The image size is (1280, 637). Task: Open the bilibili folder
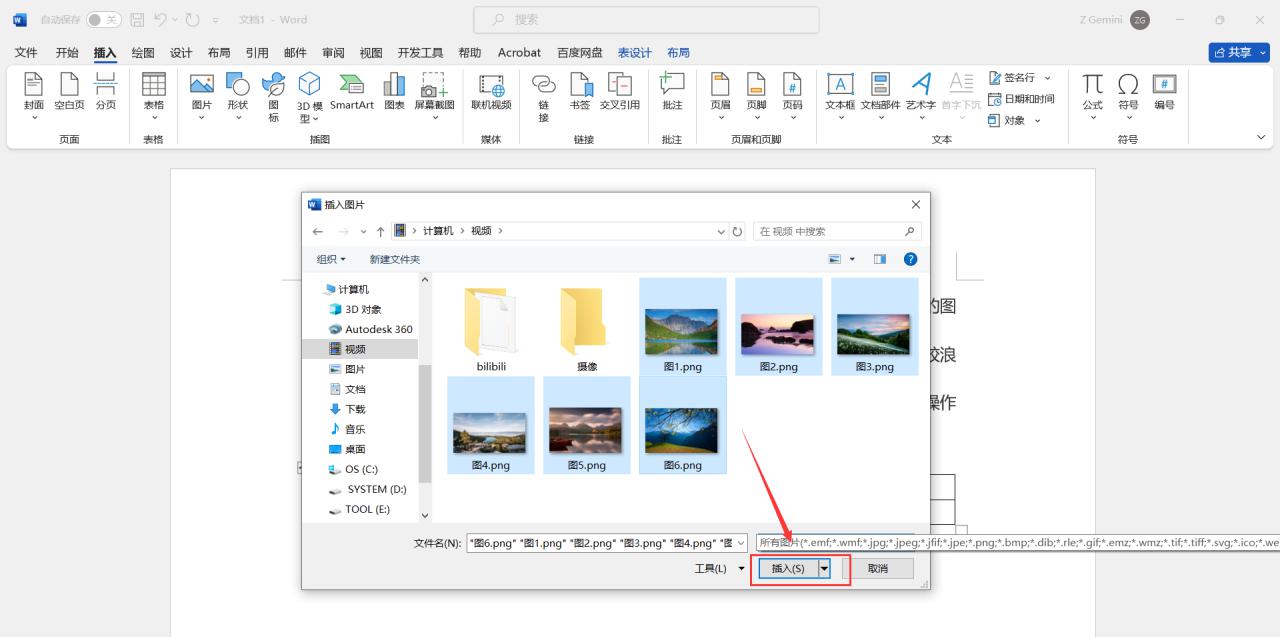tap(491, 330)
